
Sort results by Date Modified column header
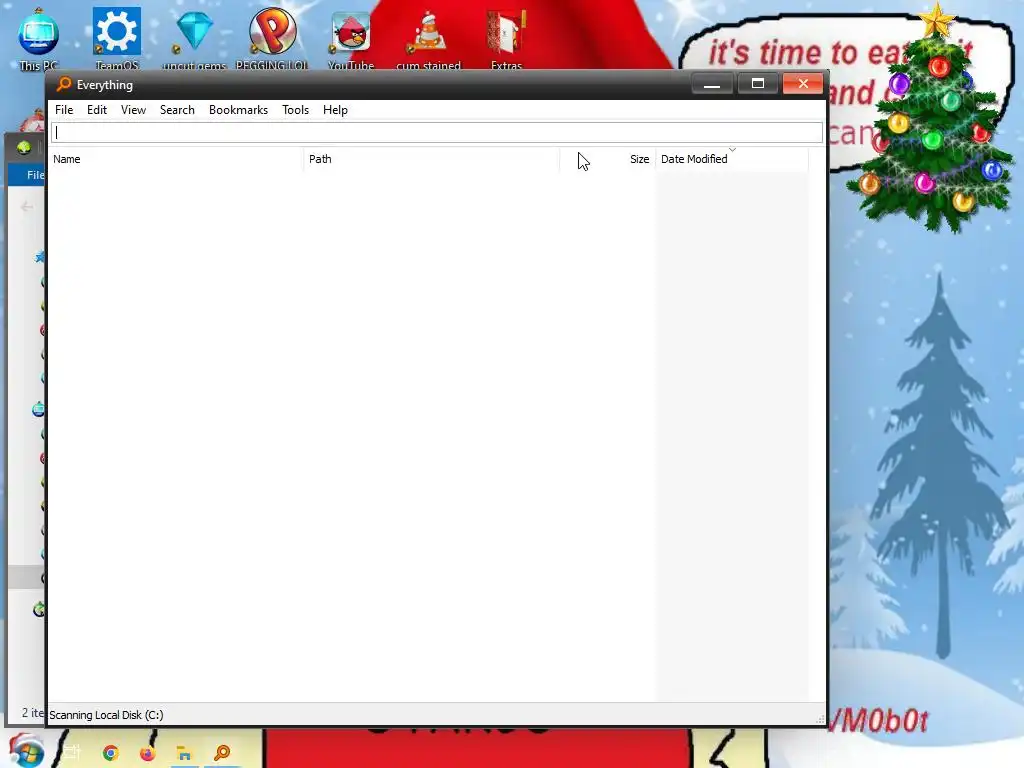(732, 159)
